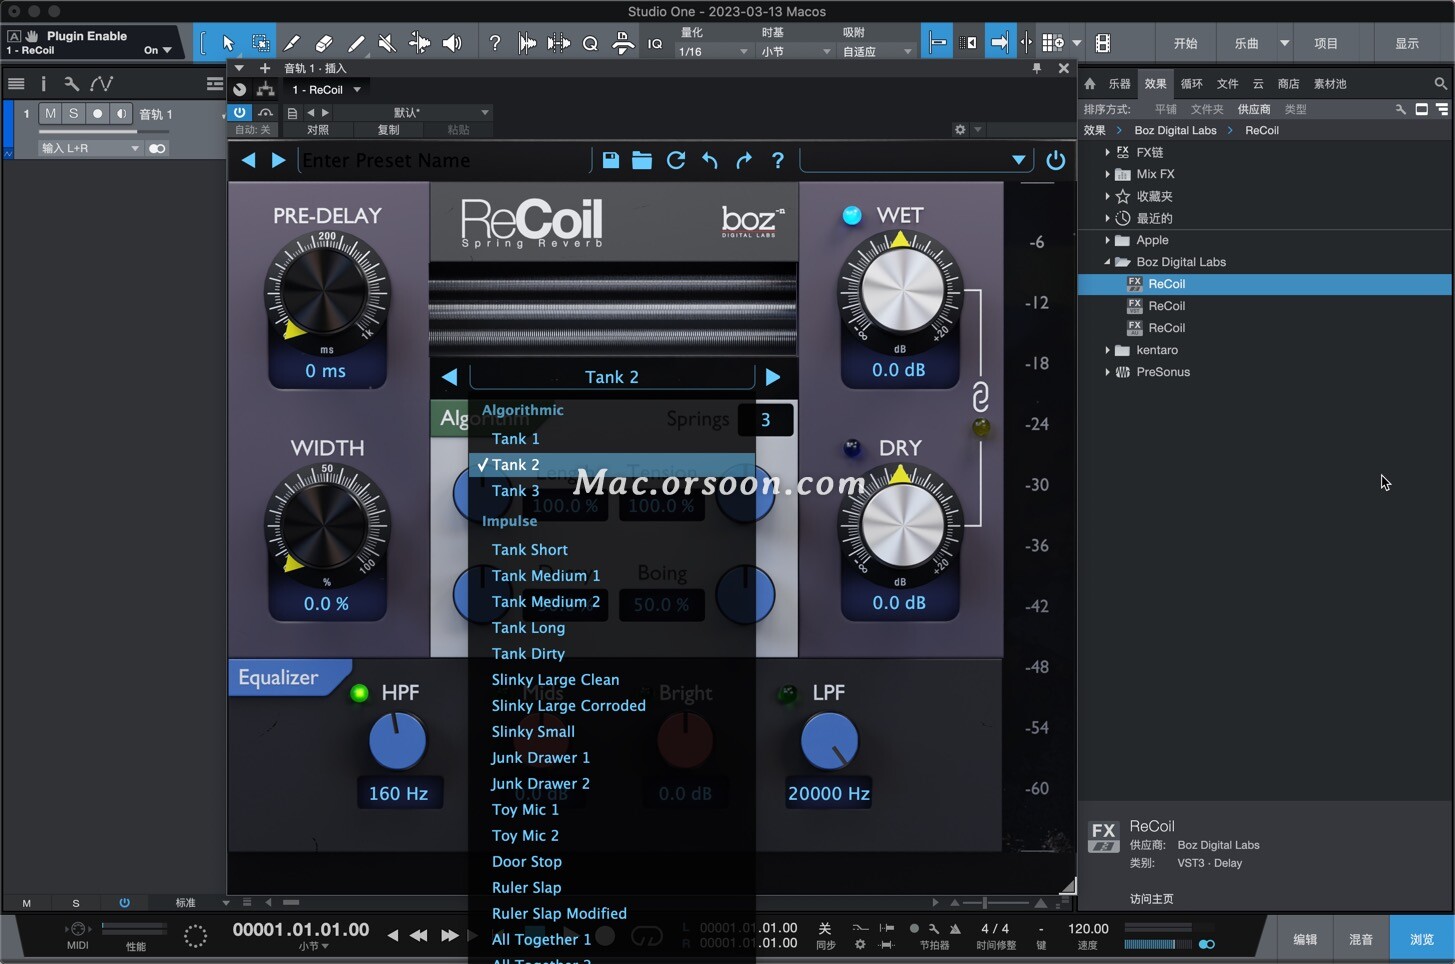Select the Zoom tool in the toolbar
This screenshot has height=964, width=1455.
(590, 43)
